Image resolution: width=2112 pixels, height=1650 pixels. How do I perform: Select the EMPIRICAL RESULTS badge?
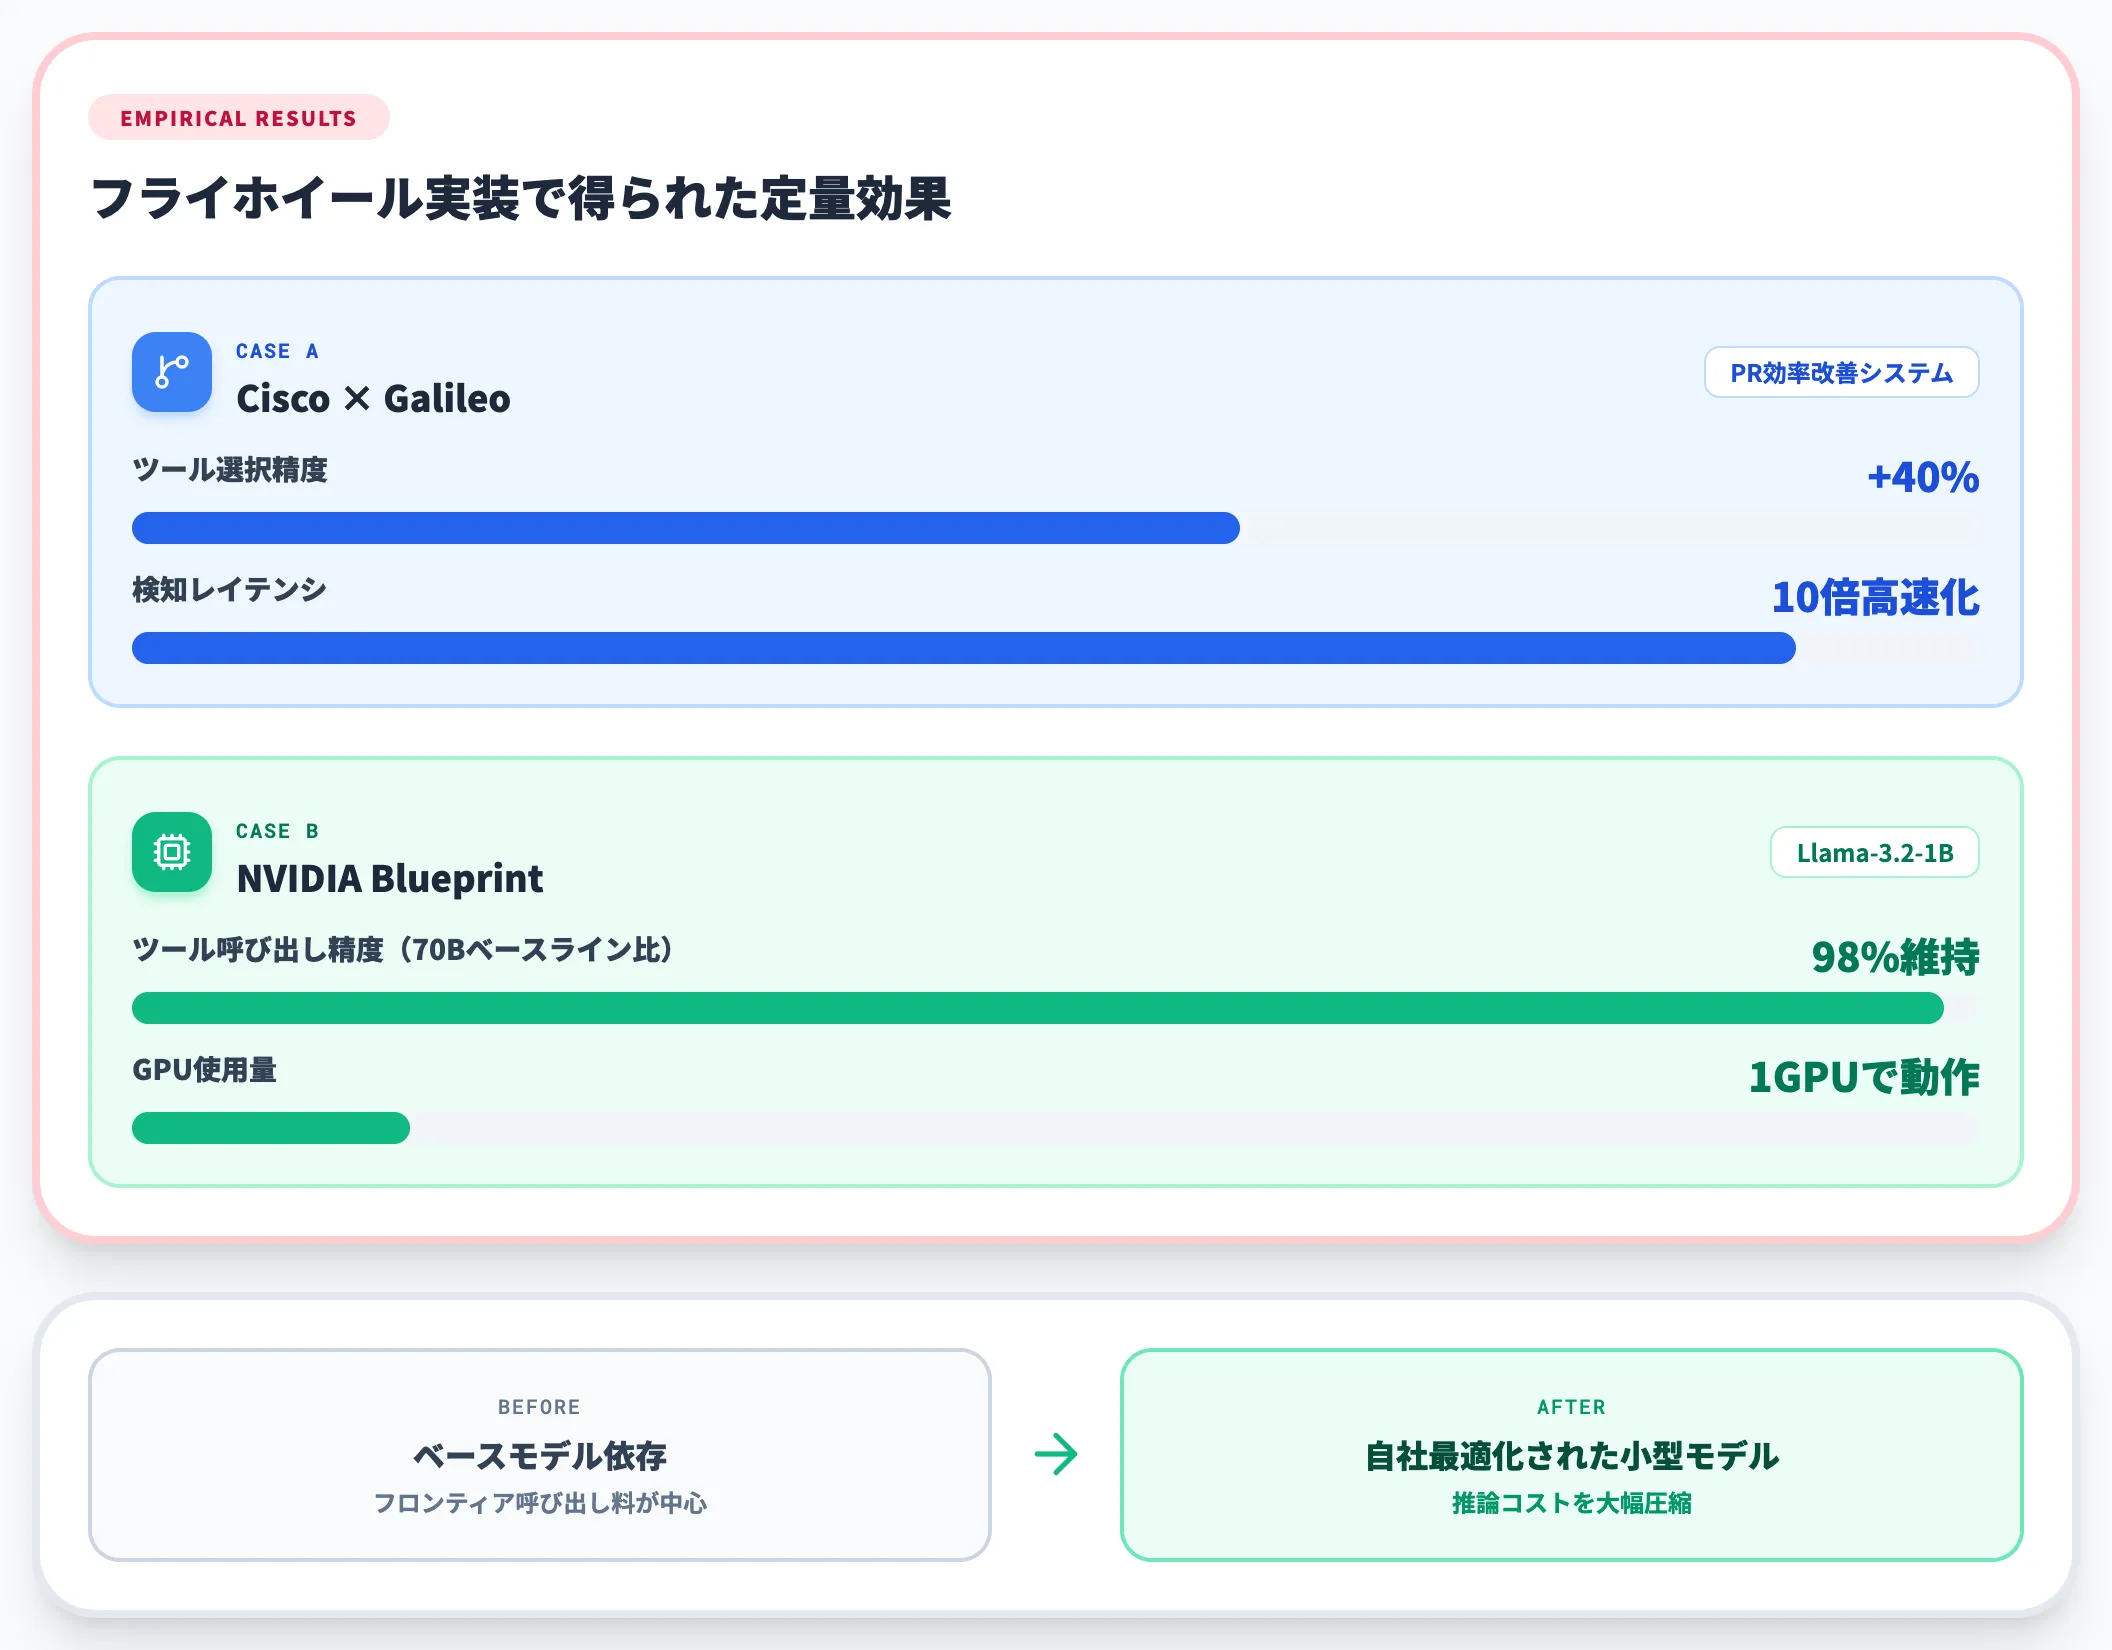pos(239,118)
